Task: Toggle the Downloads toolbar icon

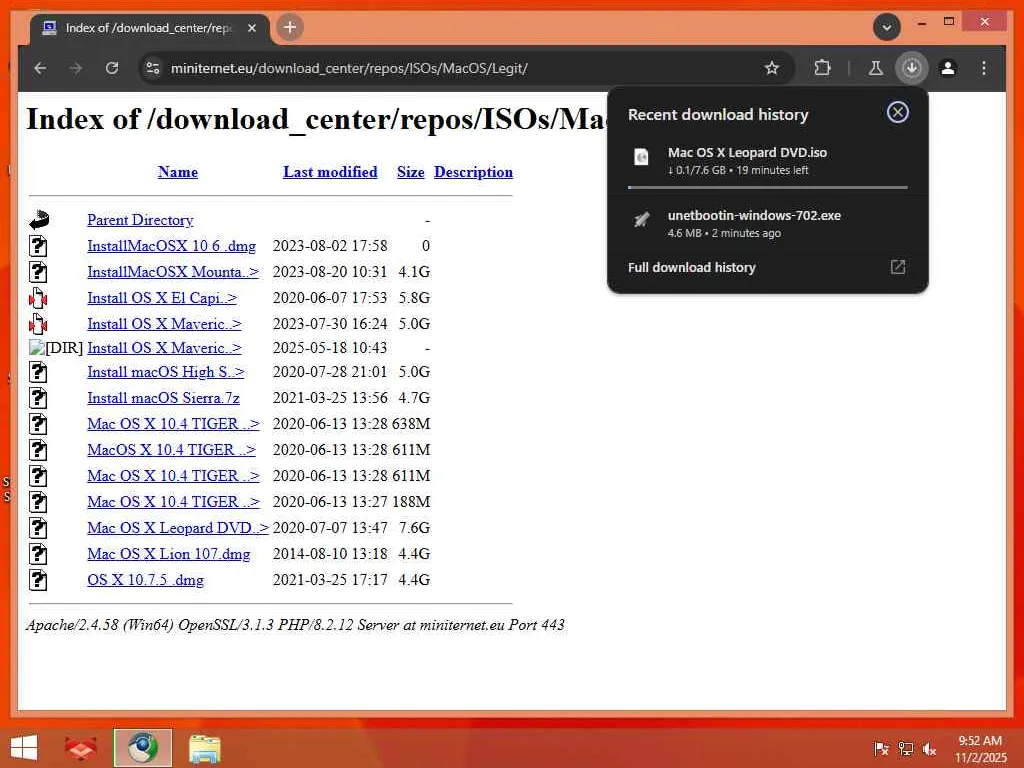Action: pyautogui.click(x=912, y=68)
